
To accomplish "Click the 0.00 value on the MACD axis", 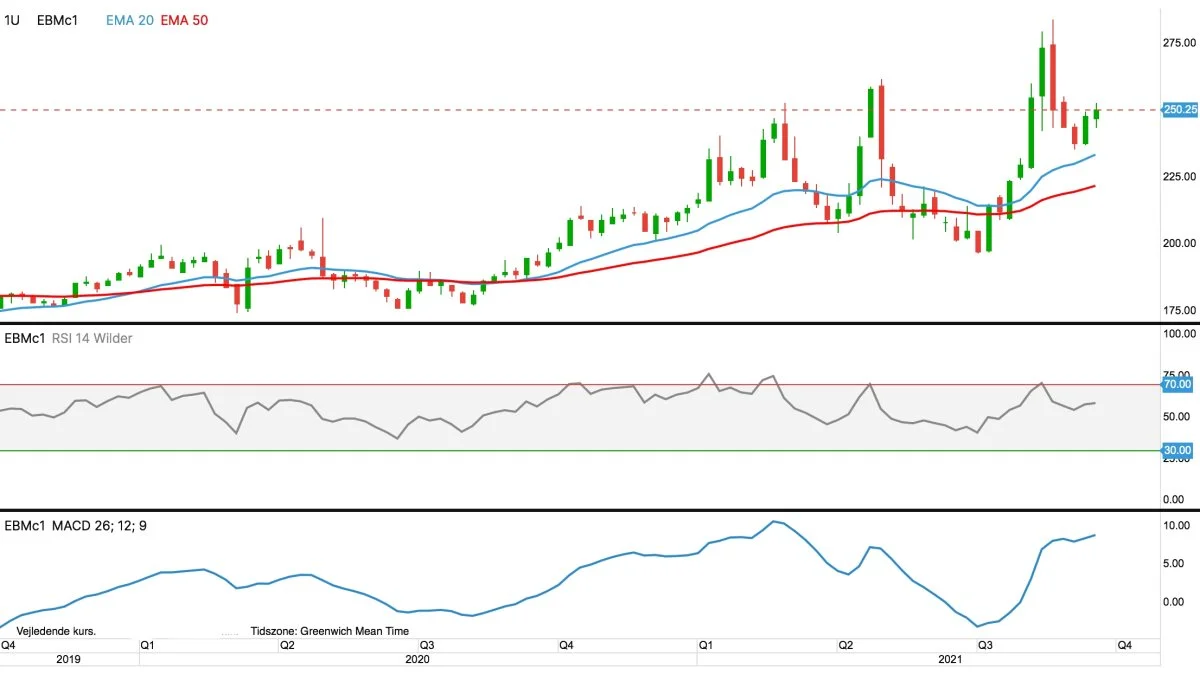I will pos(1174,601).
